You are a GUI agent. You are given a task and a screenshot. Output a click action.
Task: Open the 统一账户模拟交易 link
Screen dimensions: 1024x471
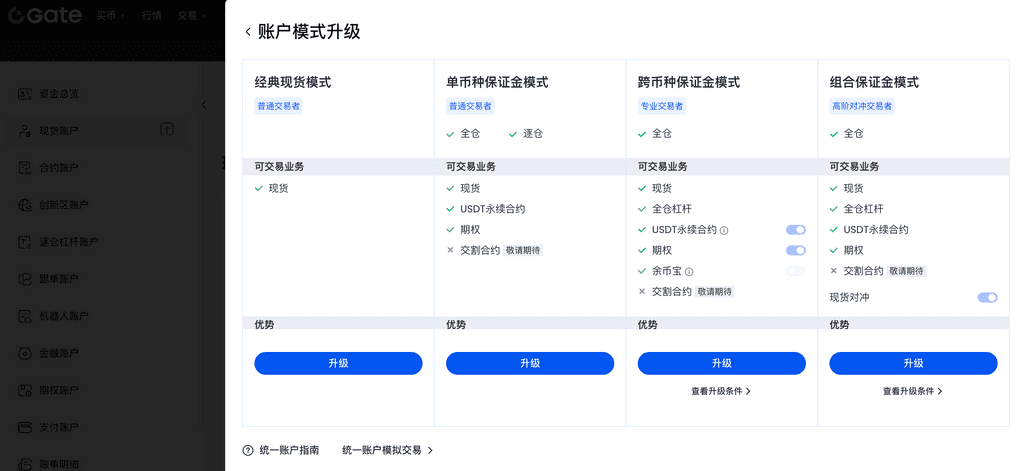(387, 451)
